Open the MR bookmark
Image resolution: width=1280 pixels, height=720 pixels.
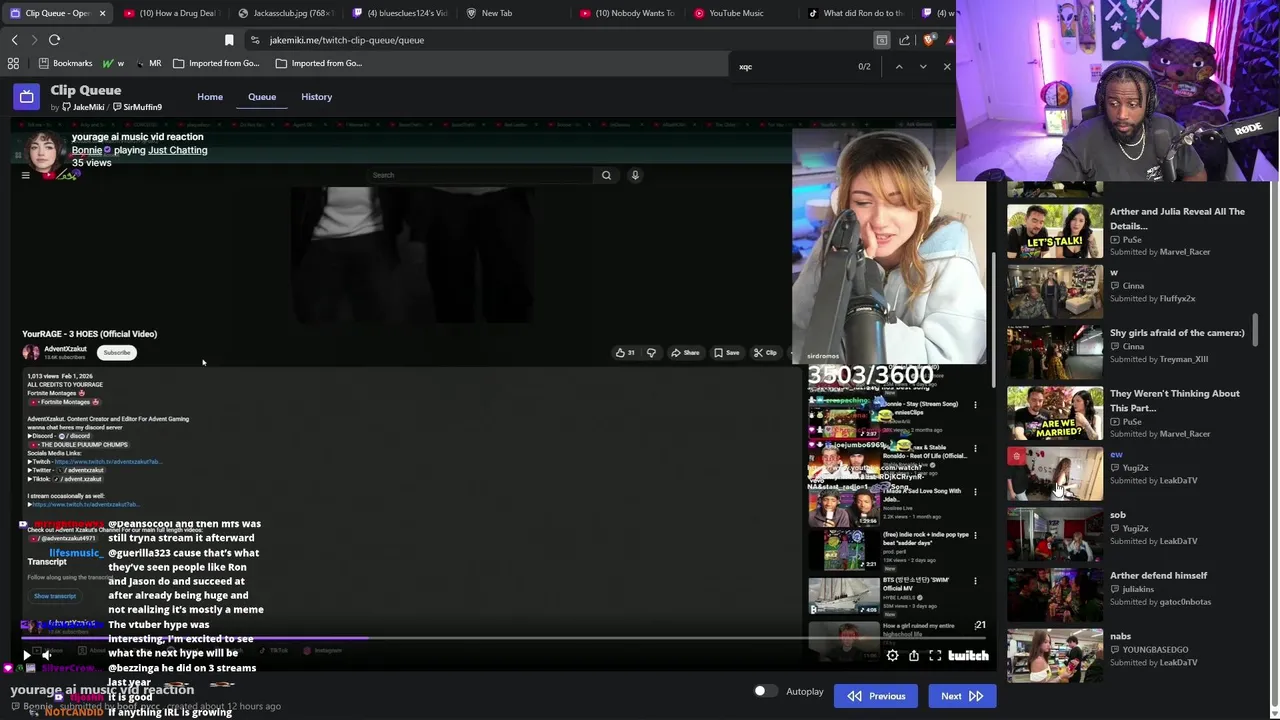point(148,63)
